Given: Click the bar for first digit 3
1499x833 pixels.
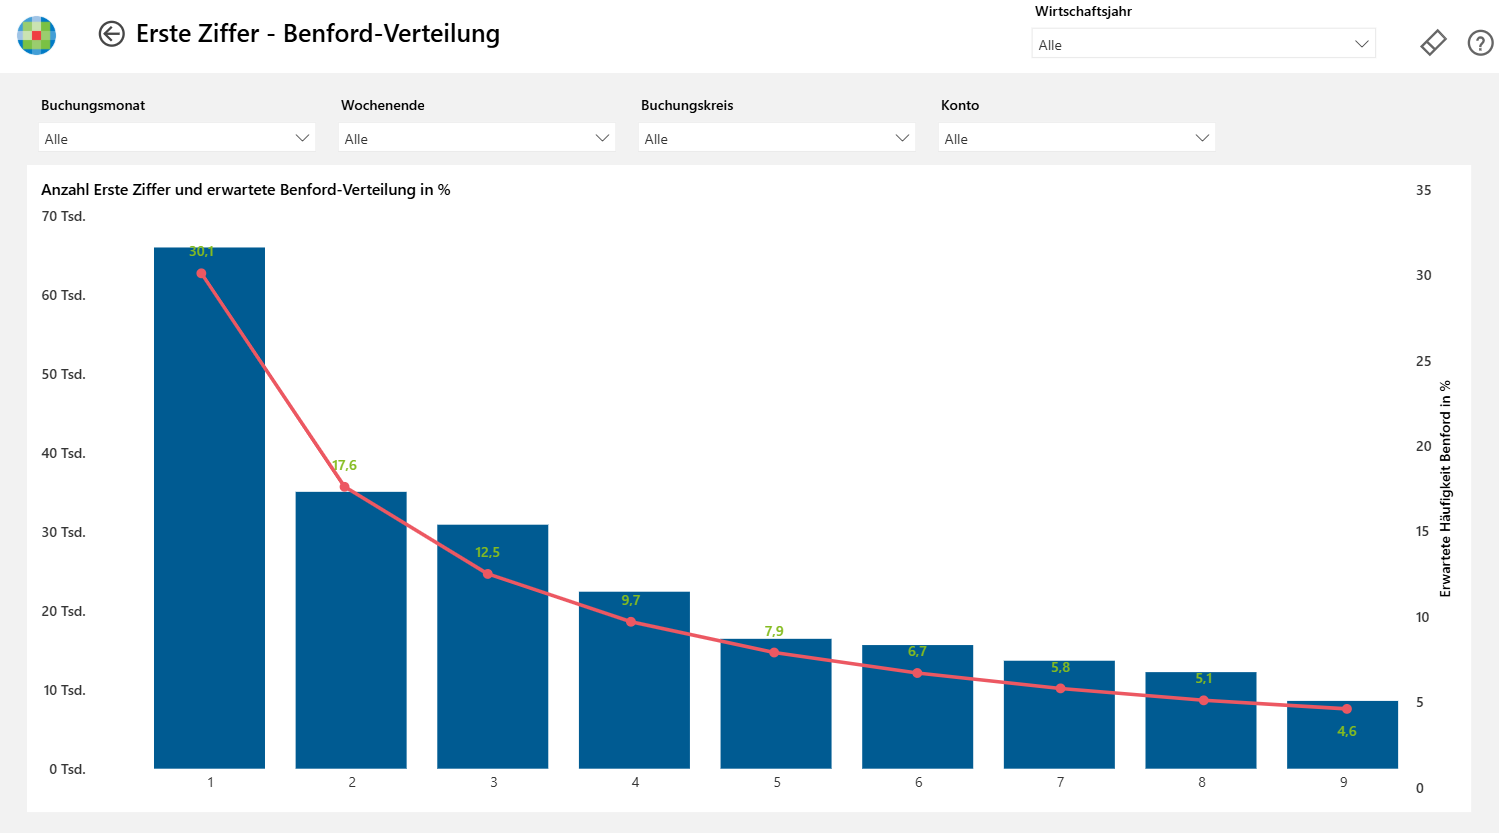Looking at the screenshot, I should click(493, 647).
